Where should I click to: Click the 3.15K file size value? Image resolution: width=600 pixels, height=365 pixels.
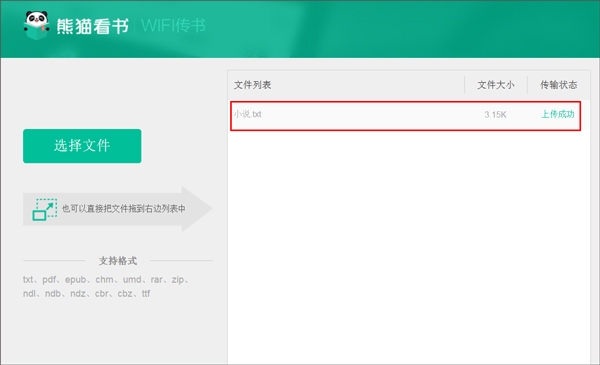(x=495, y=114)
